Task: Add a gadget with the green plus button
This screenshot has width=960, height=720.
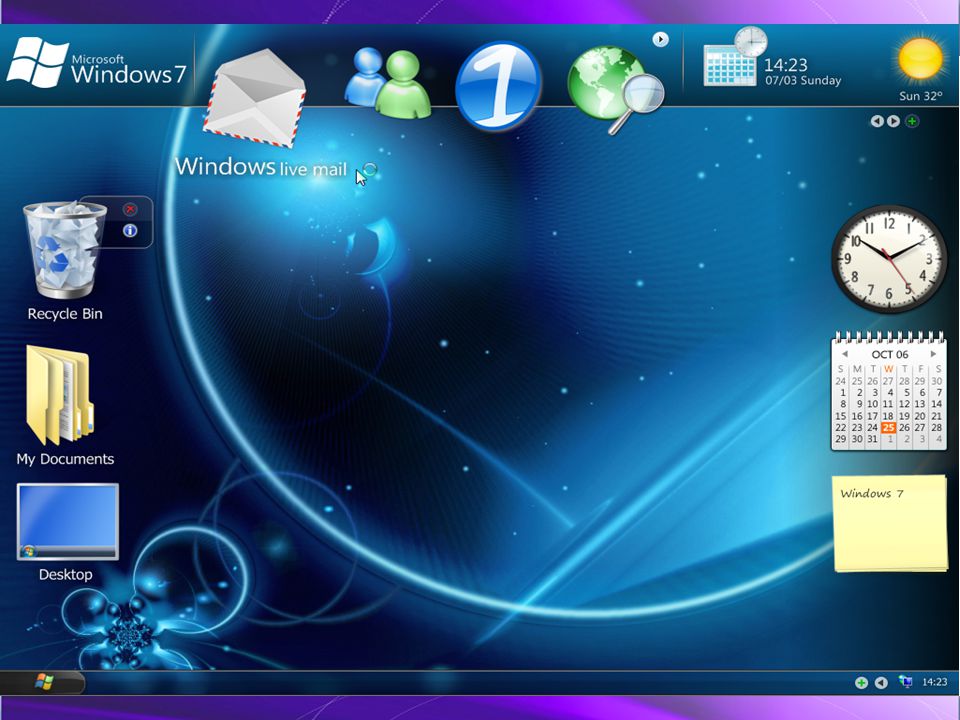Action: point(912,121)
